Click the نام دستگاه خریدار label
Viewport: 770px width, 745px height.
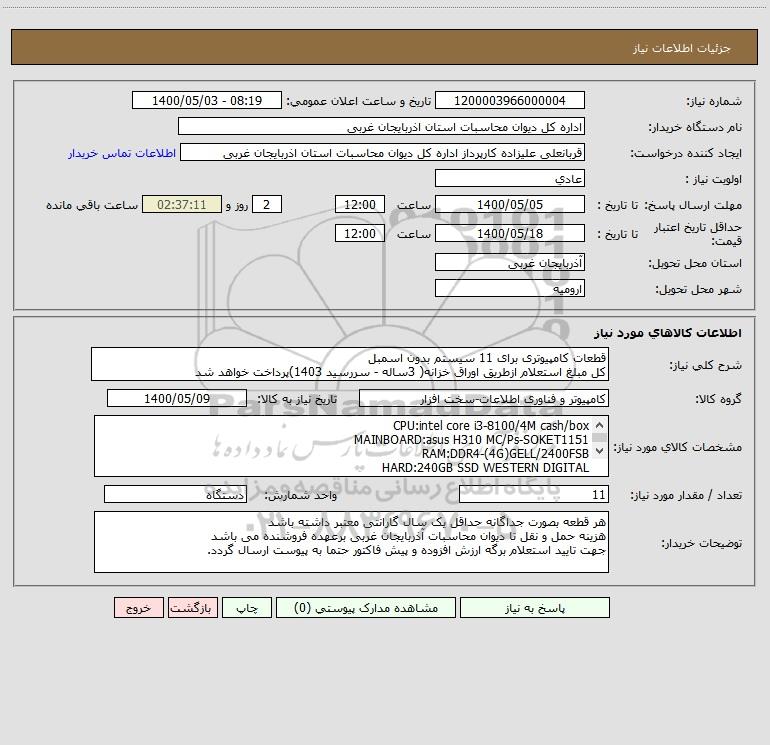click(695, 127)
